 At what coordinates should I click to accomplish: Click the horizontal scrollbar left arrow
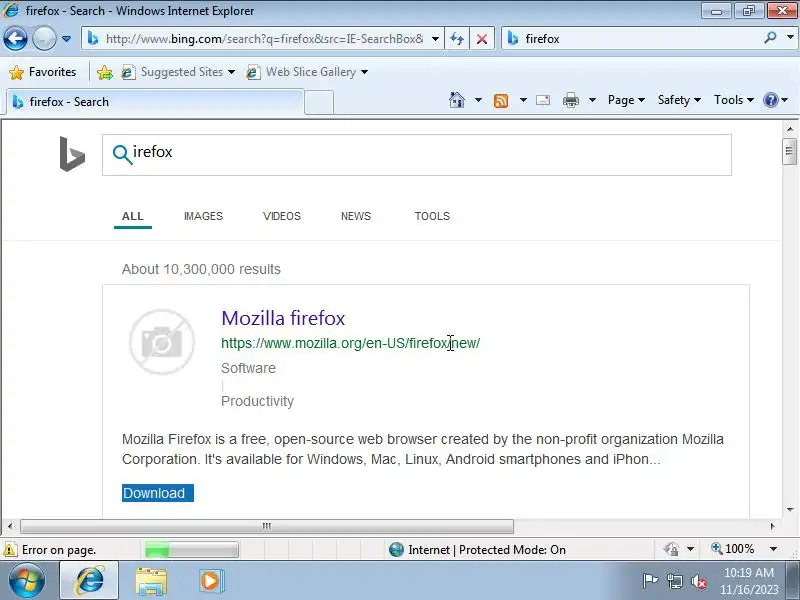click(10, 526)
